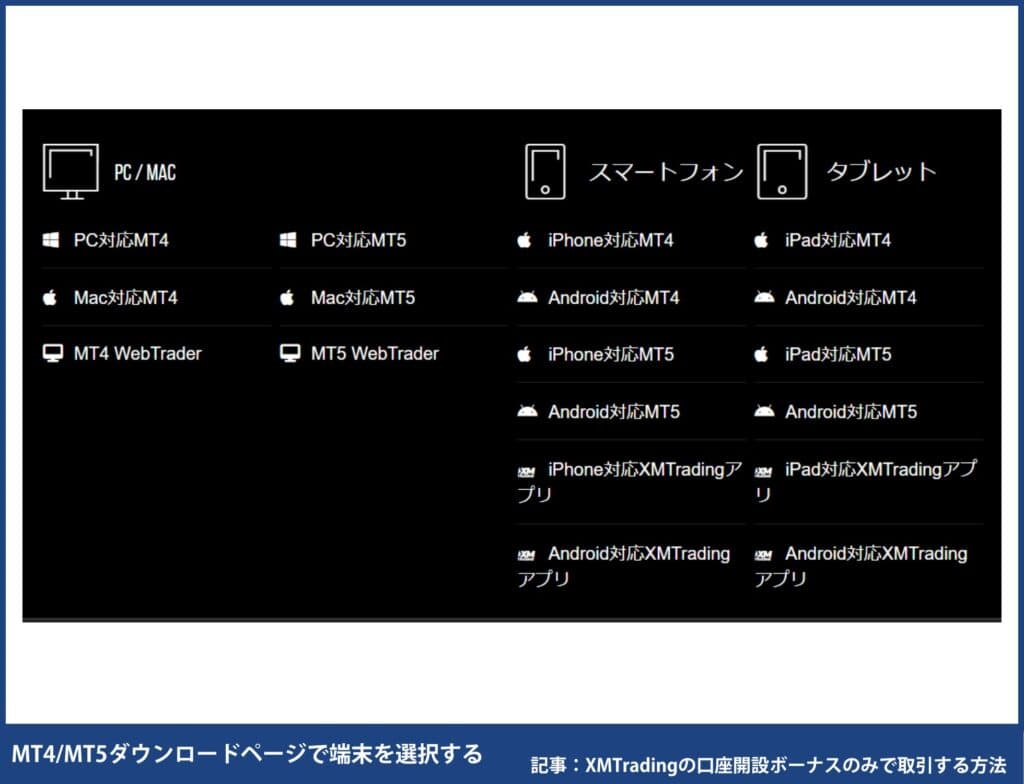Click the large タブレット device icon
The width and height of the screenshot is (1024, 784).
click(782, 172)
